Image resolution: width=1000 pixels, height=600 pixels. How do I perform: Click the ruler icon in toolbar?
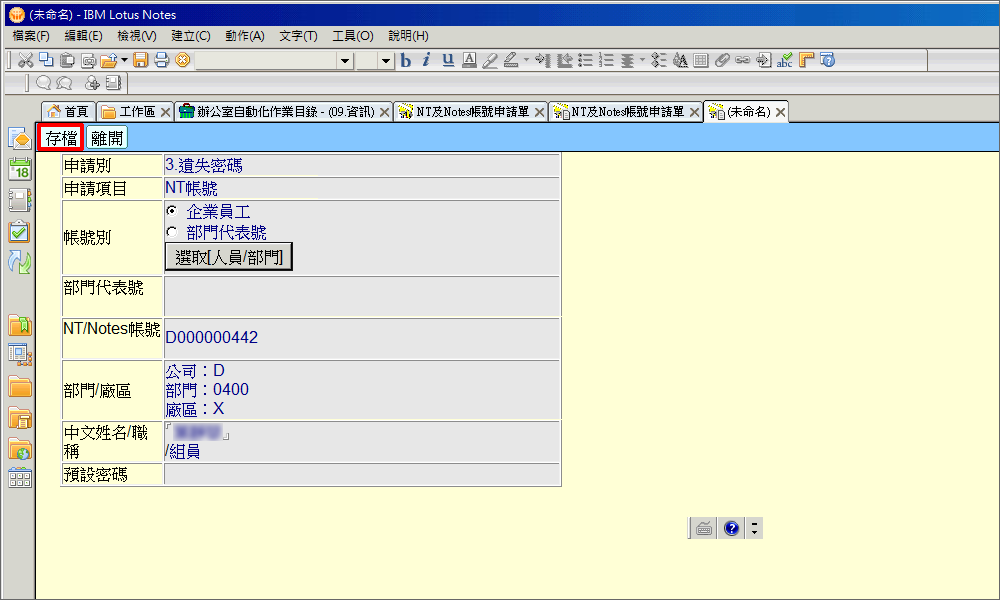click(806, 60)
